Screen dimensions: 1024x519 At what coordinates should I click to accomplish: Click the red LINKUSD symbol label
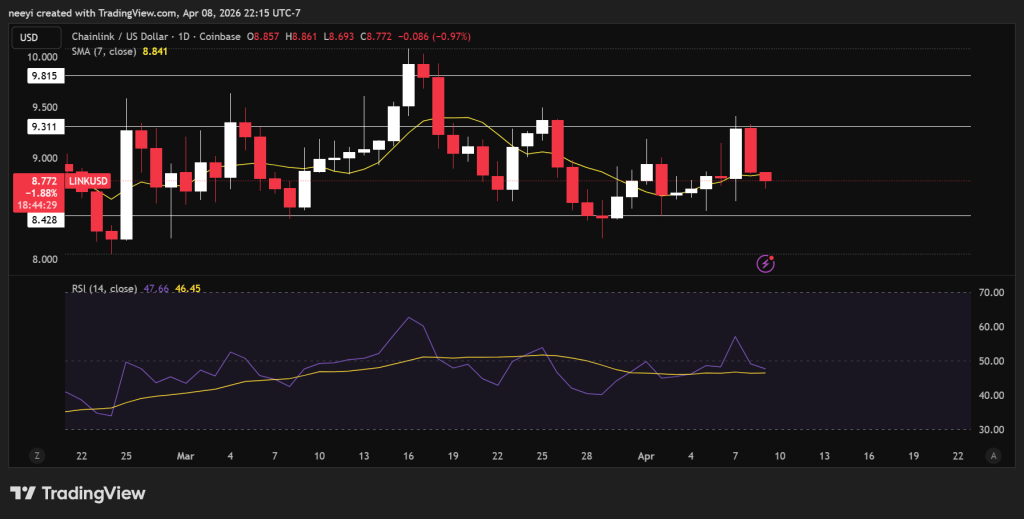pos(87,180)
